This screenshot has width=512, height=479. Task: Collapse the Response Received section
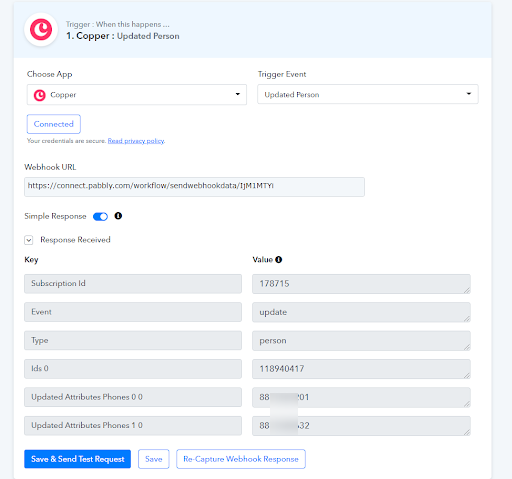[x=29, y=240]
